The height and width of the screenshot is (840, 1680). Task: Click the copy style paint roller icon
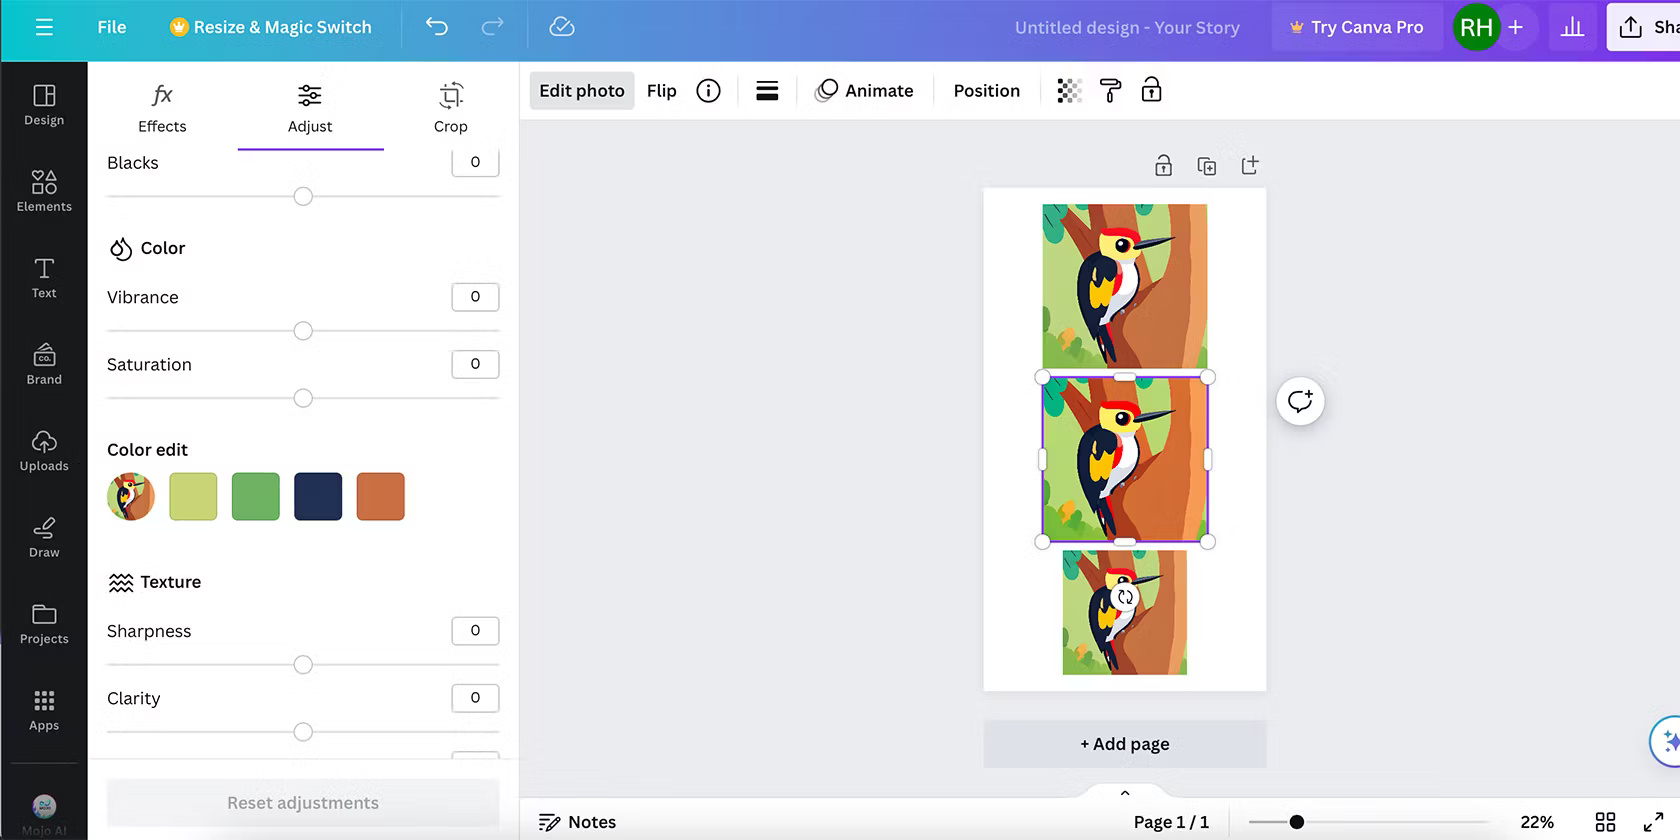coord(1110,91)
